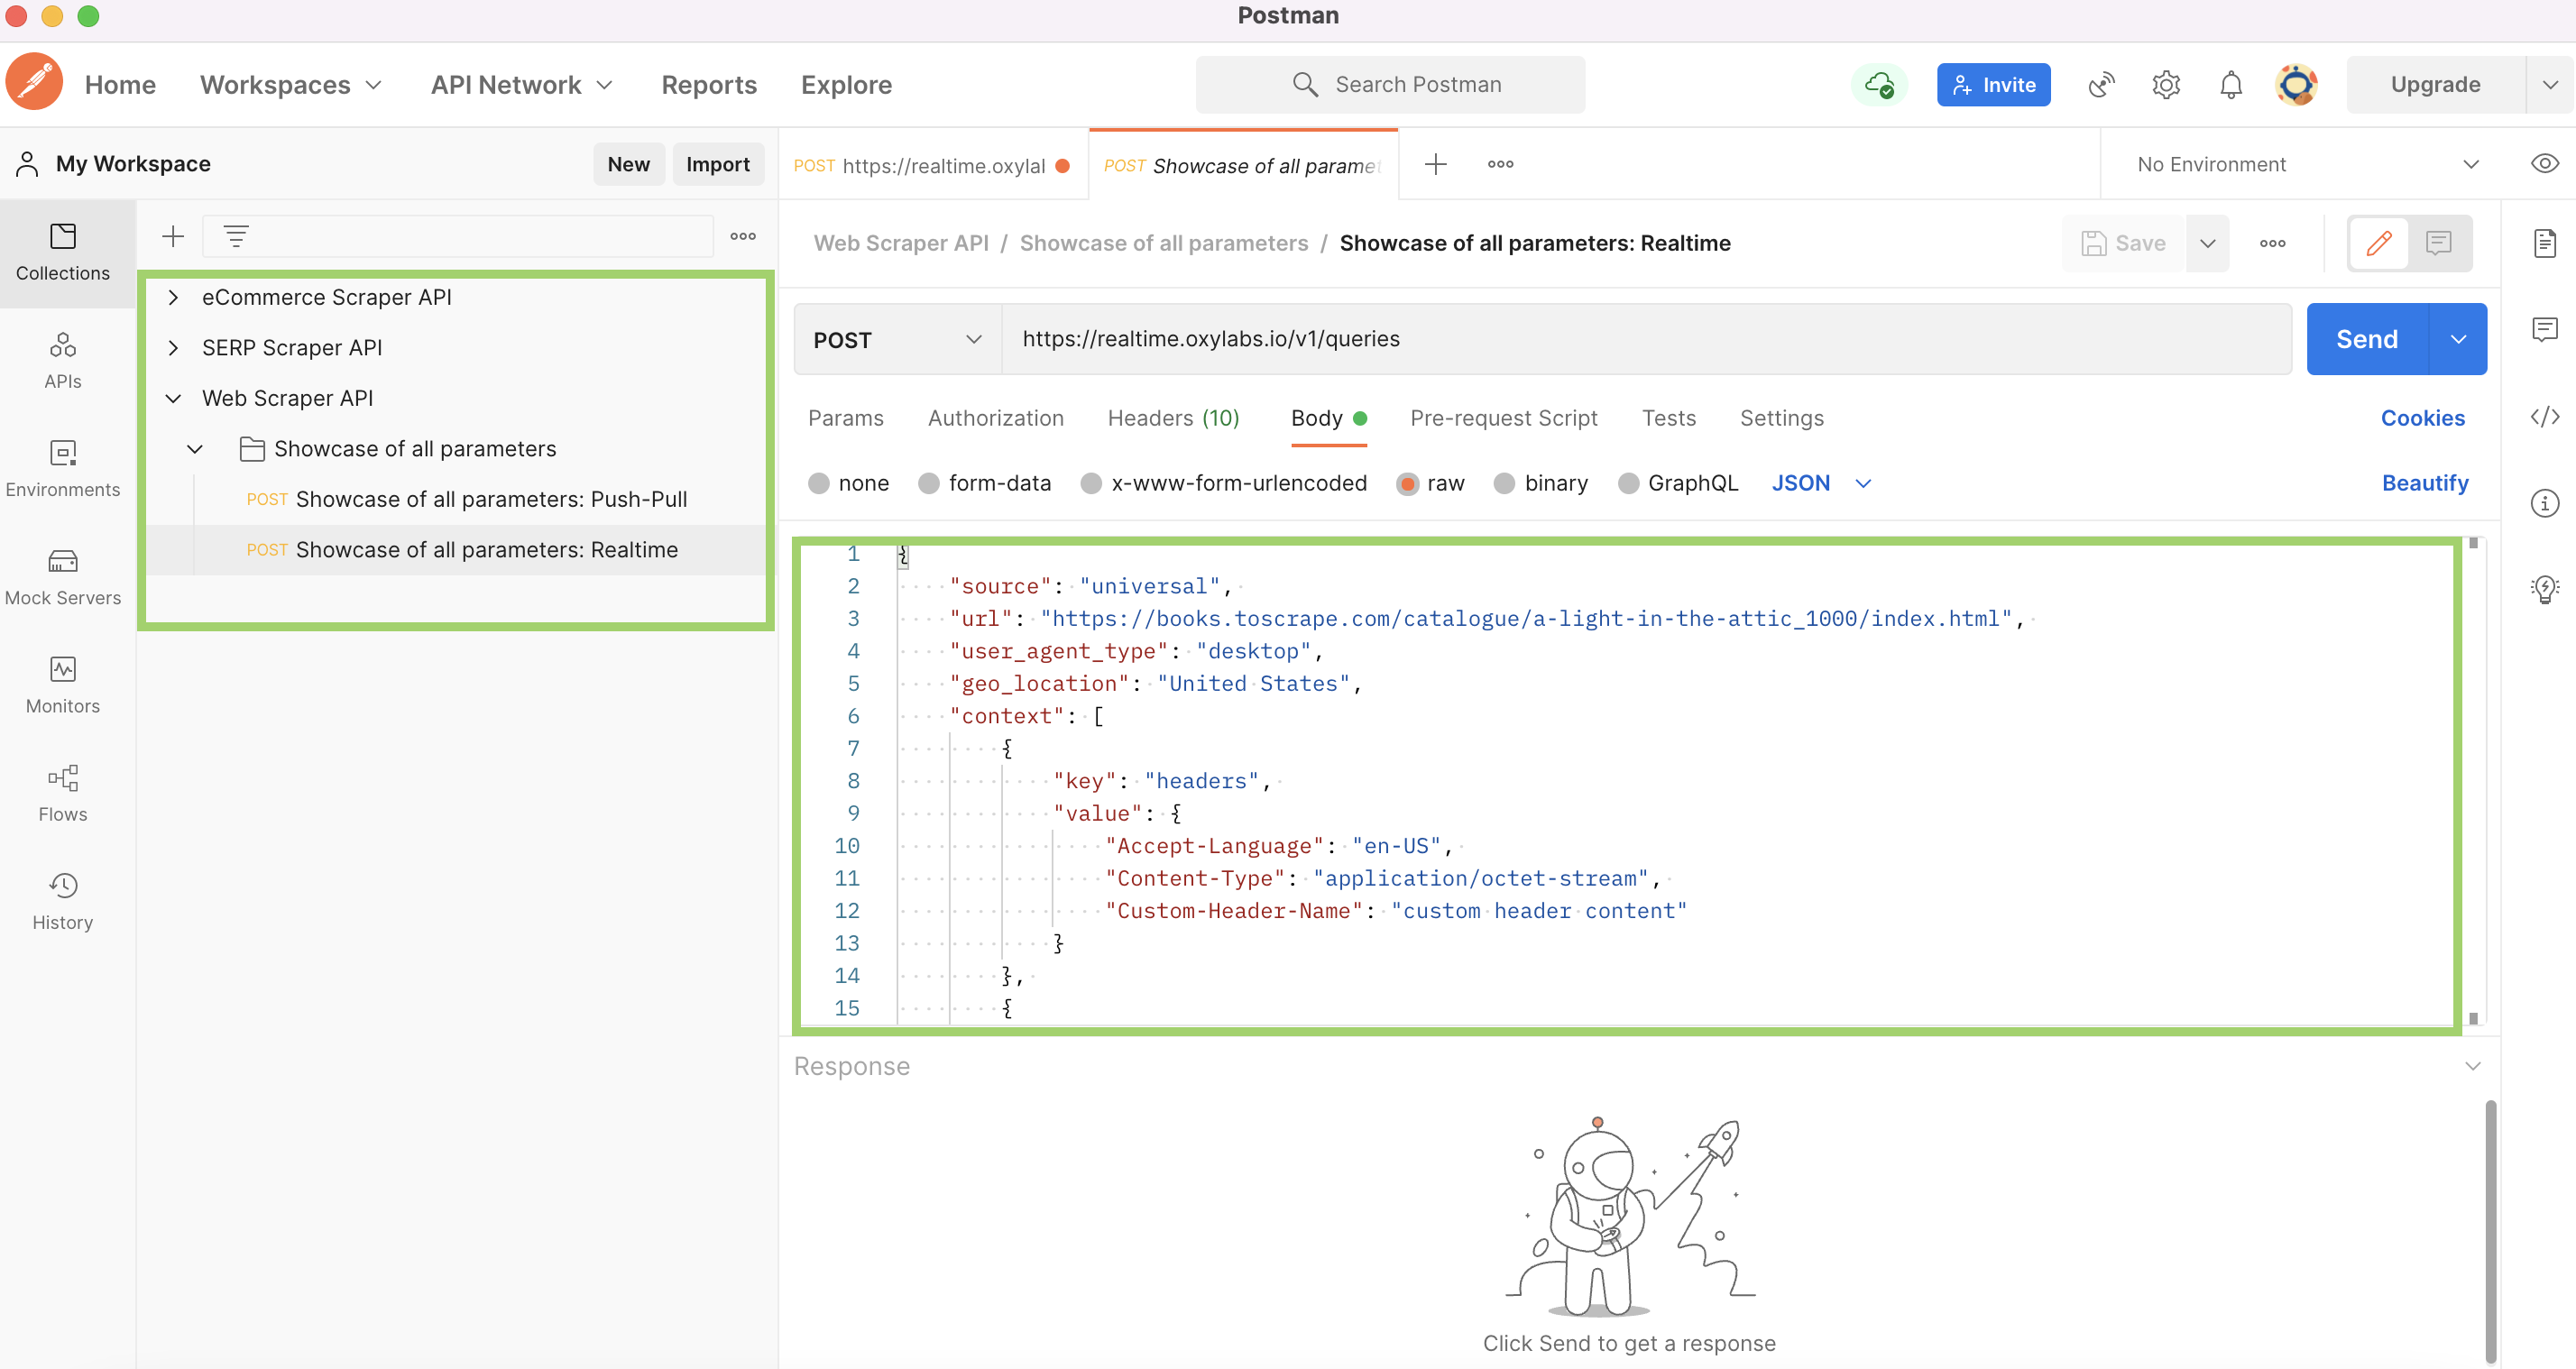Click the Send button

[x=2365, y=340]
